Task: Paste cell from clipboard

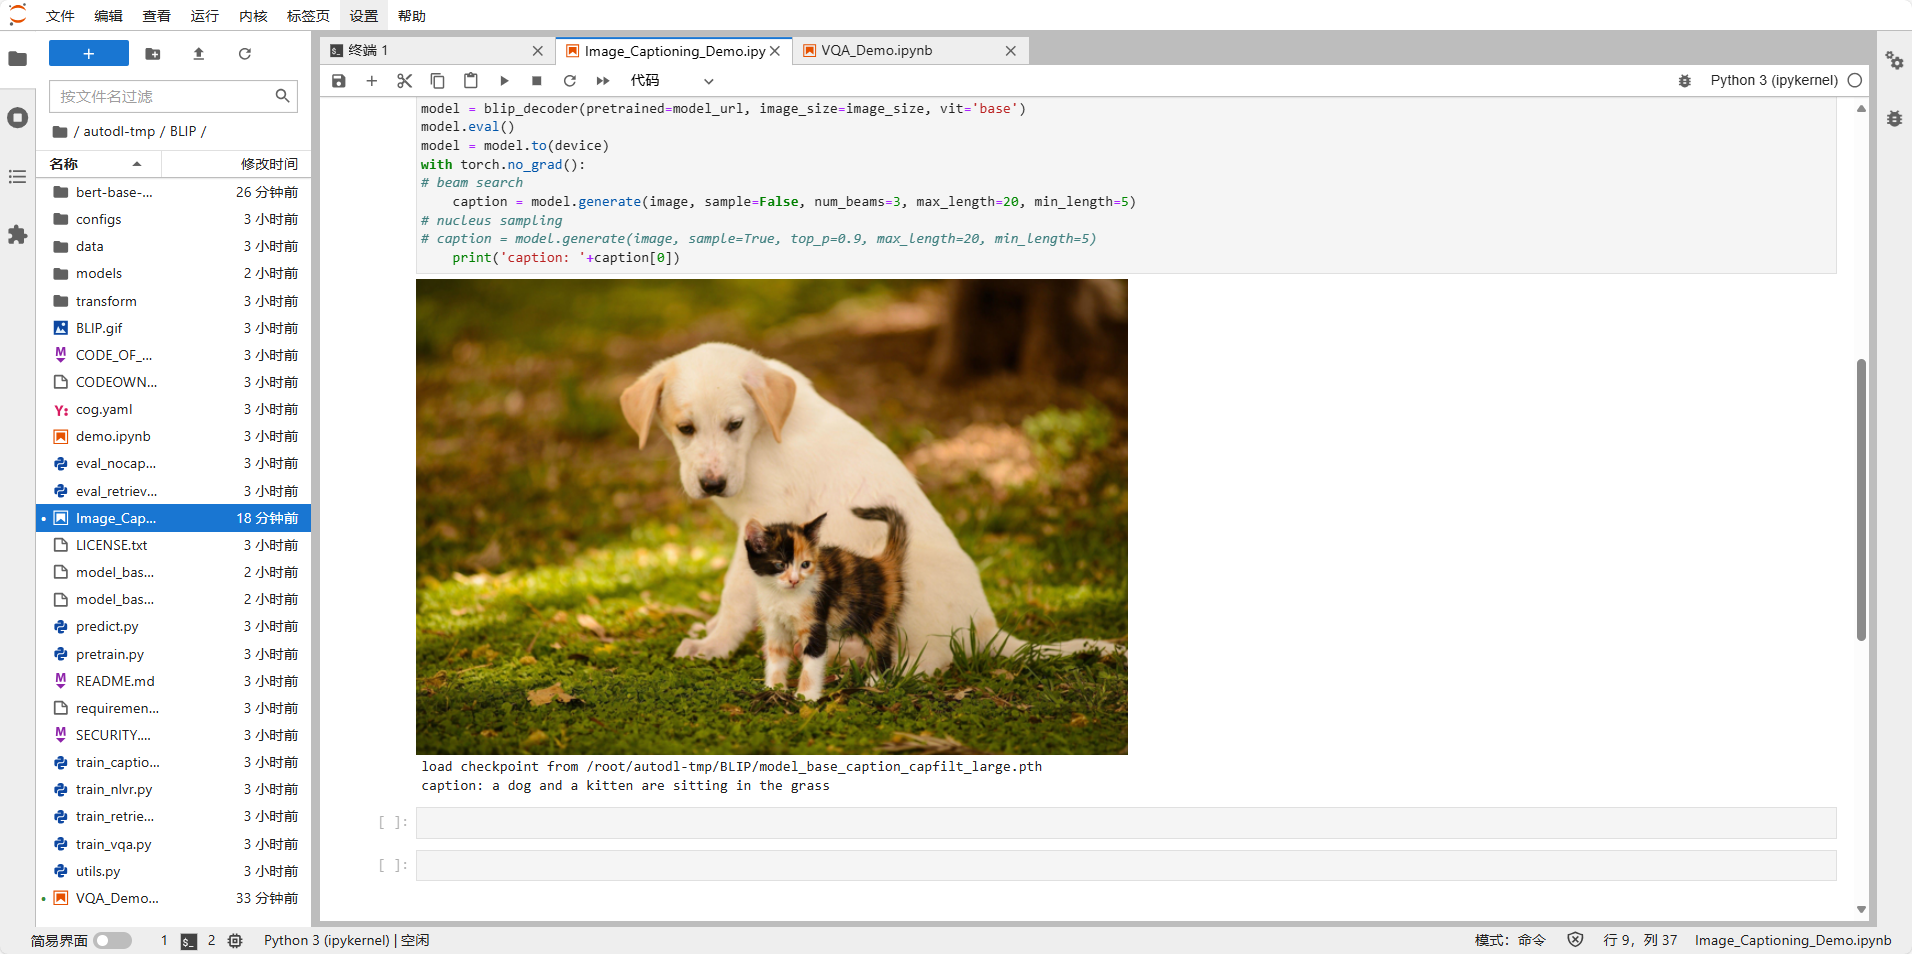Action: [x=471, y=81]
